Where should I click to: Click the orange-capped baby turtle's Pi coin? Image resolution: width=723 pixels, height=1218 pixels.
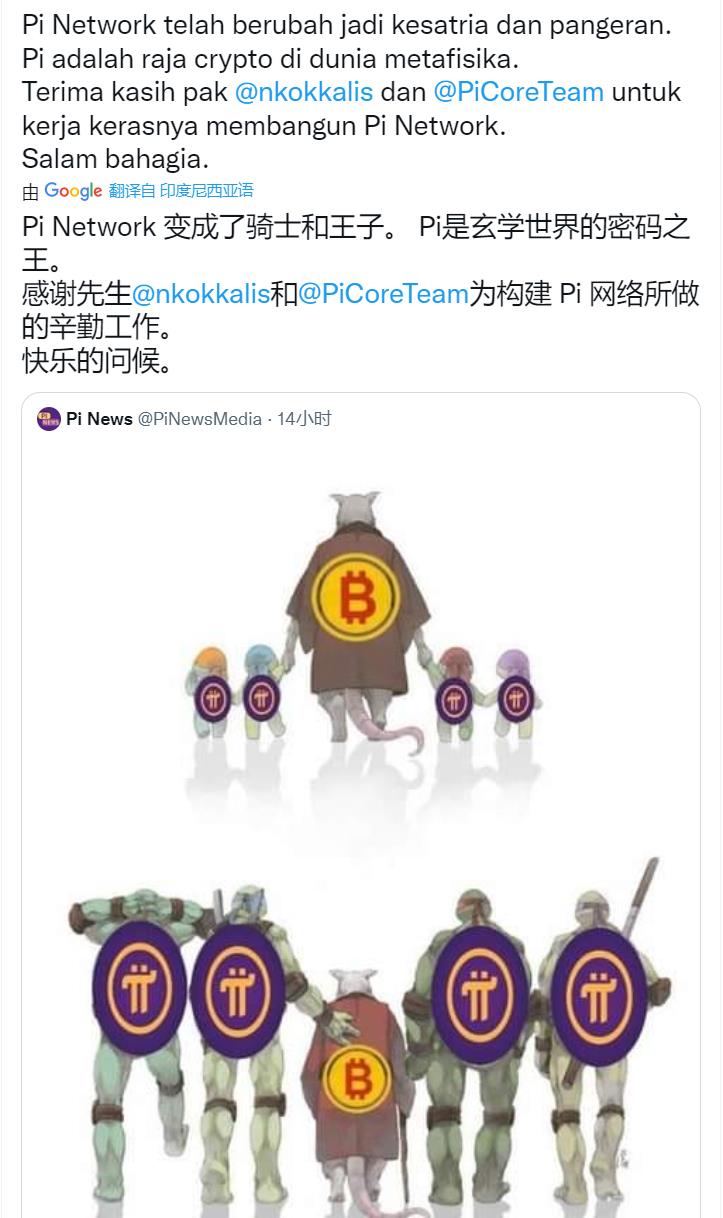point(213,698)
